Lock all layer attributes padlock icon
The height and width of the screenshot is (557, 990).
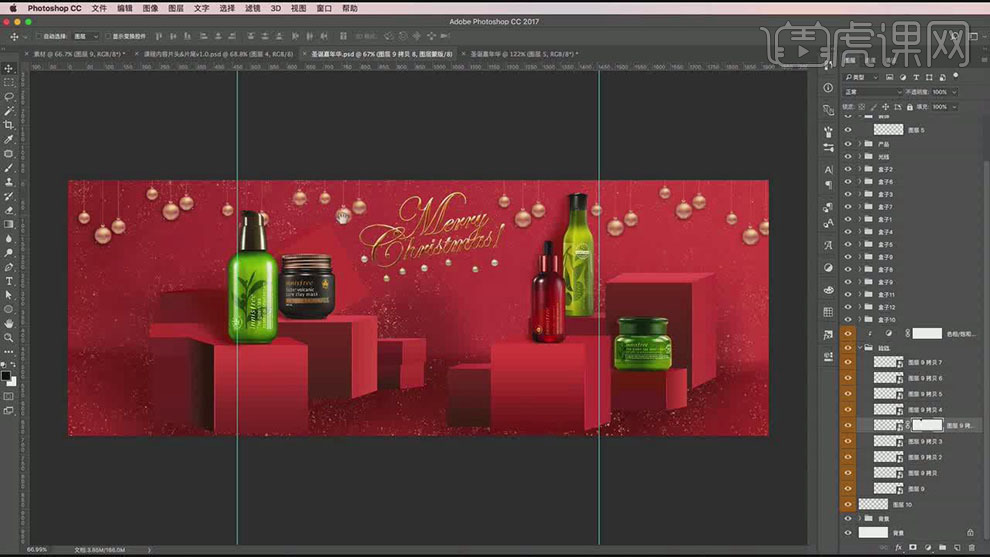click(x=909, y=107)
